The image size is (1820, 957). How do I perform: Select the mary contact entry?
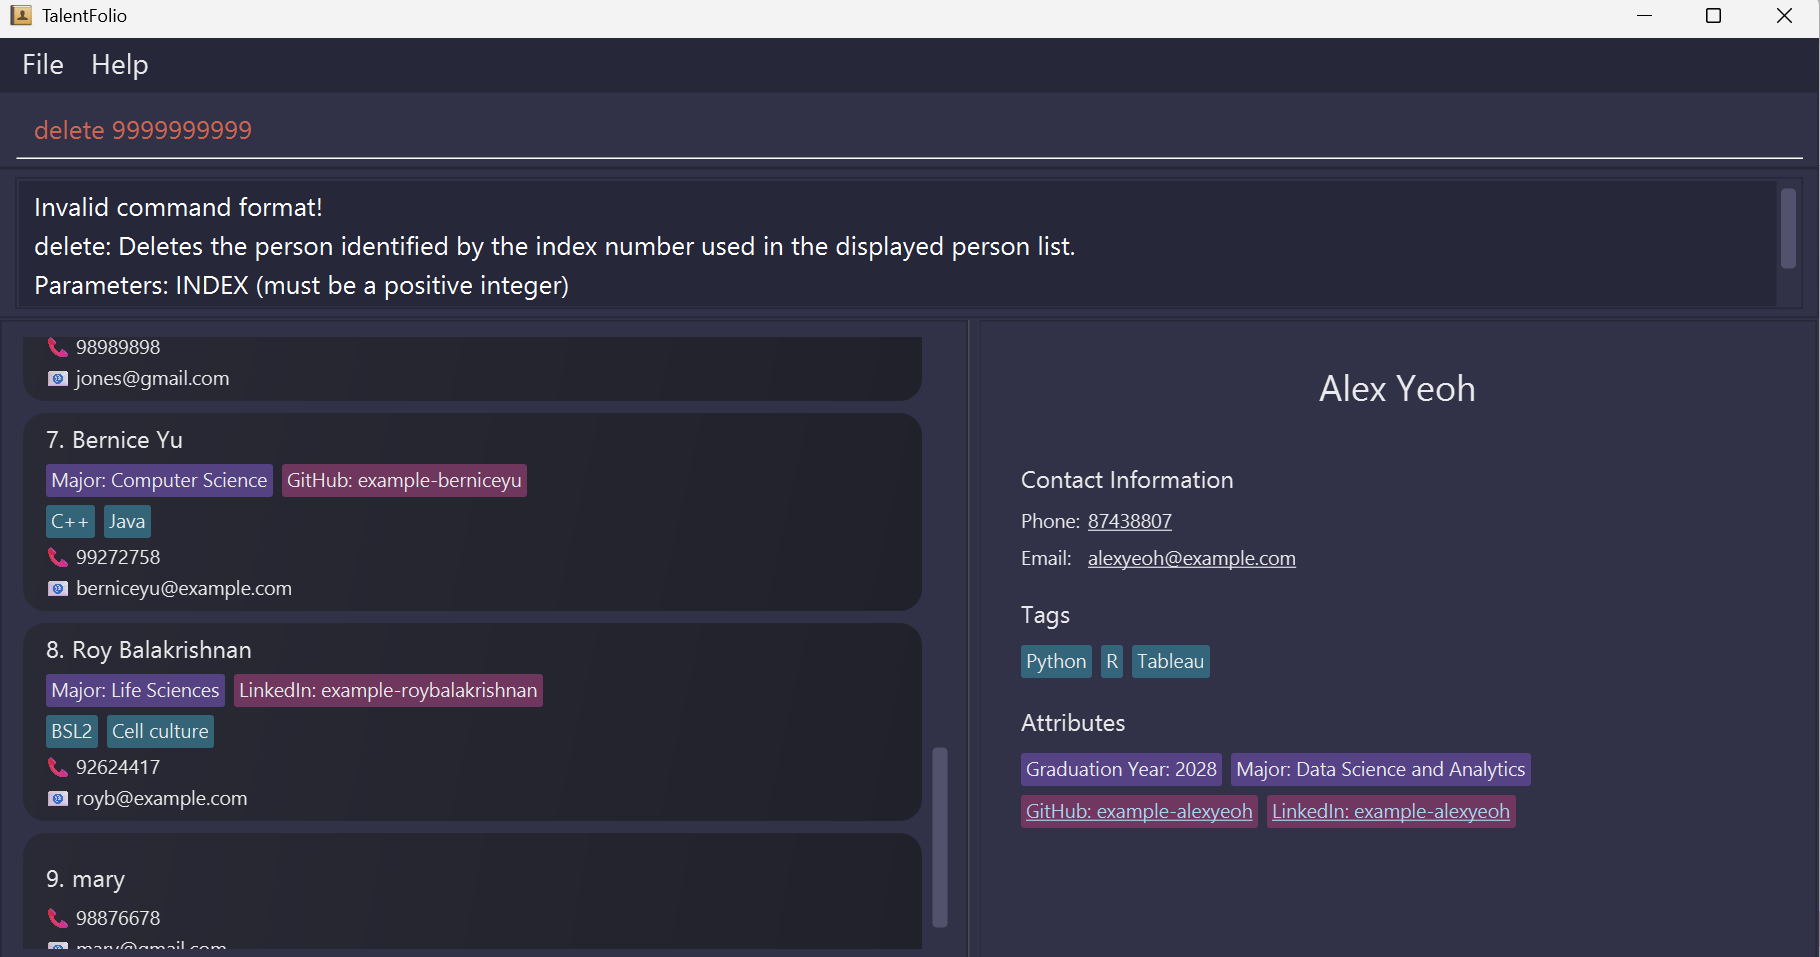(x=472, y=892)
